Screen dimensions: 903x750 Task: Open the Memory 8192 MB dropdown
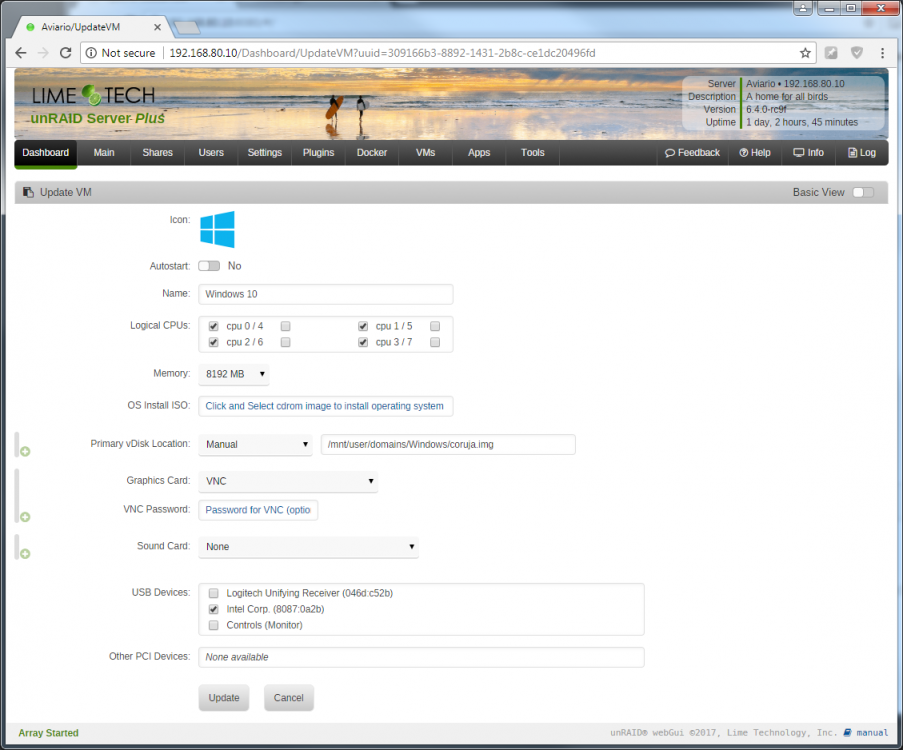[234, 374]
